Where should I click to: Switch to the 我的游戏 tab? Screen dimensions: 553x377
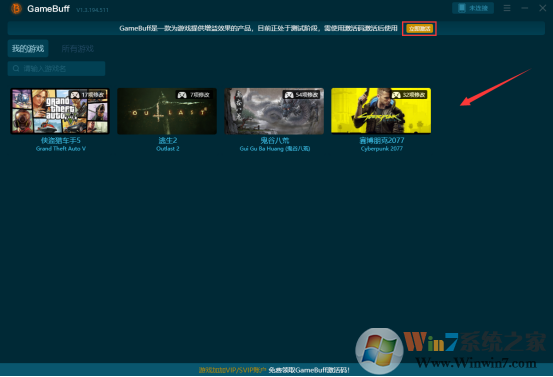pos(28,48)
